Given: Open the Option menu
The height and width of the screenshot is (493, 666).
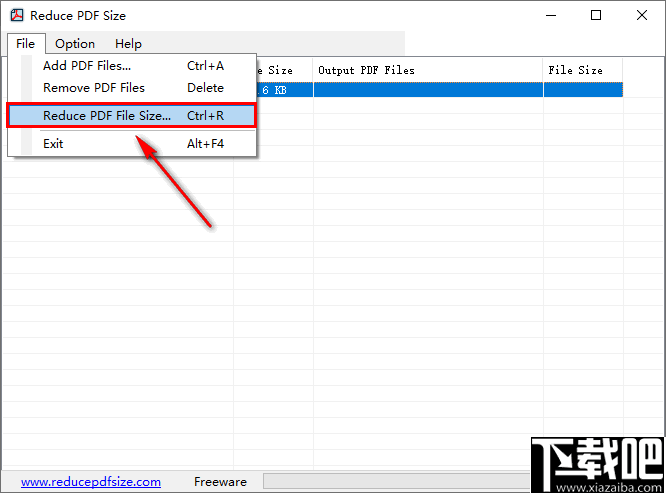Looking at the screenshot, I should 75,44.
